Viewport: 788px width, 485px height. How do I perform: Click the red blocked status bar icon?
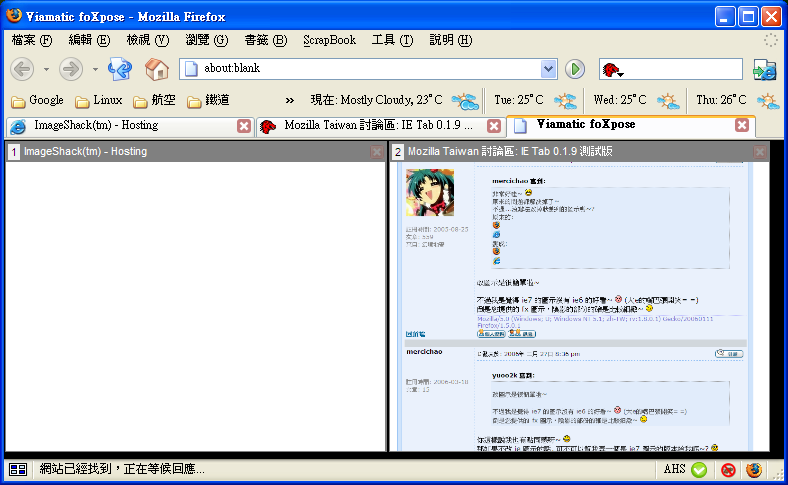click(x=728, y=470)
